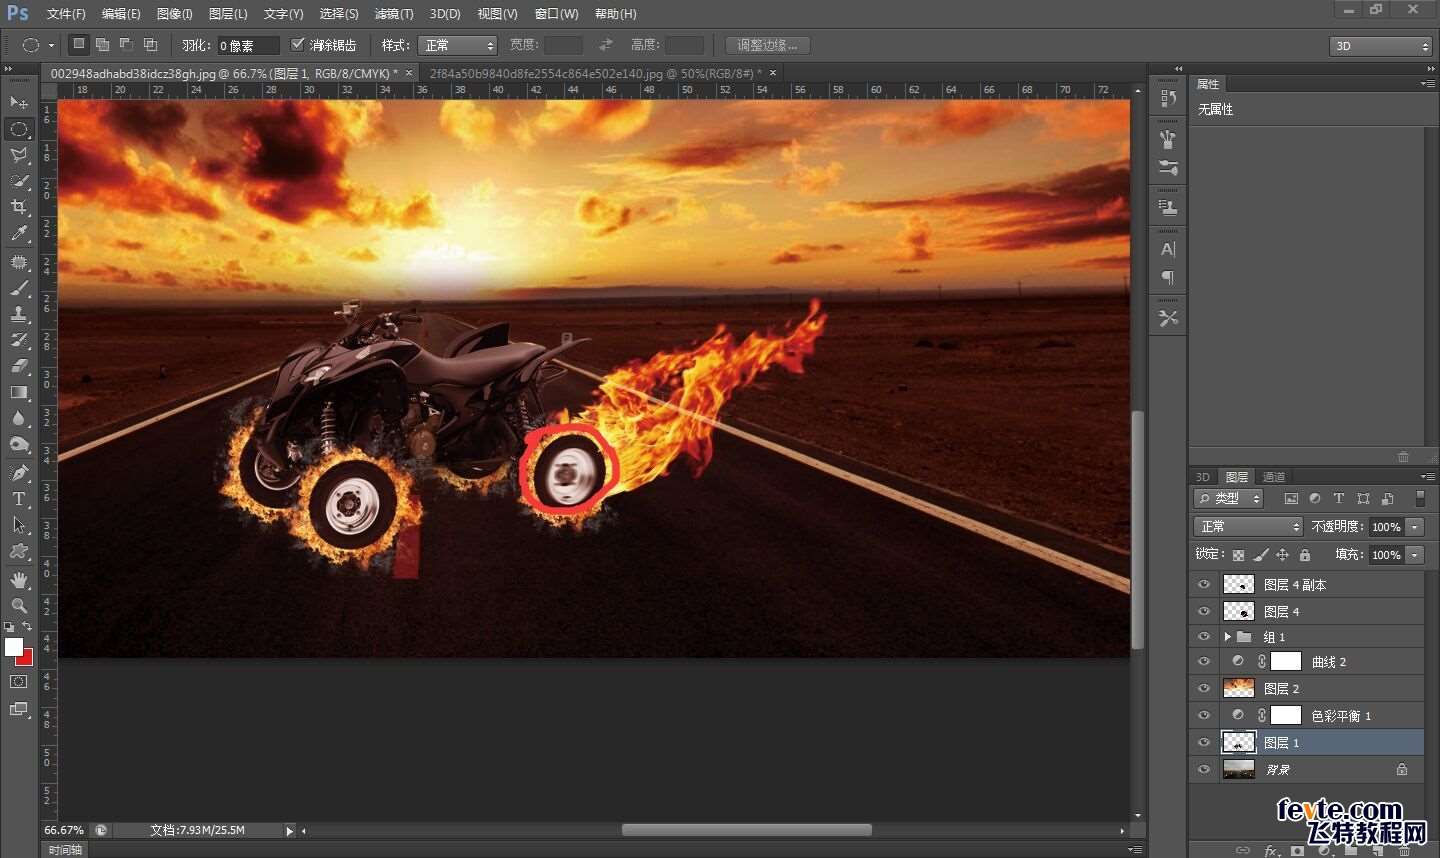Viewport: 1440px width, 858px height.
Task: Open the opacity (不透明度) slider arrow
Action: coord(1415,527)
